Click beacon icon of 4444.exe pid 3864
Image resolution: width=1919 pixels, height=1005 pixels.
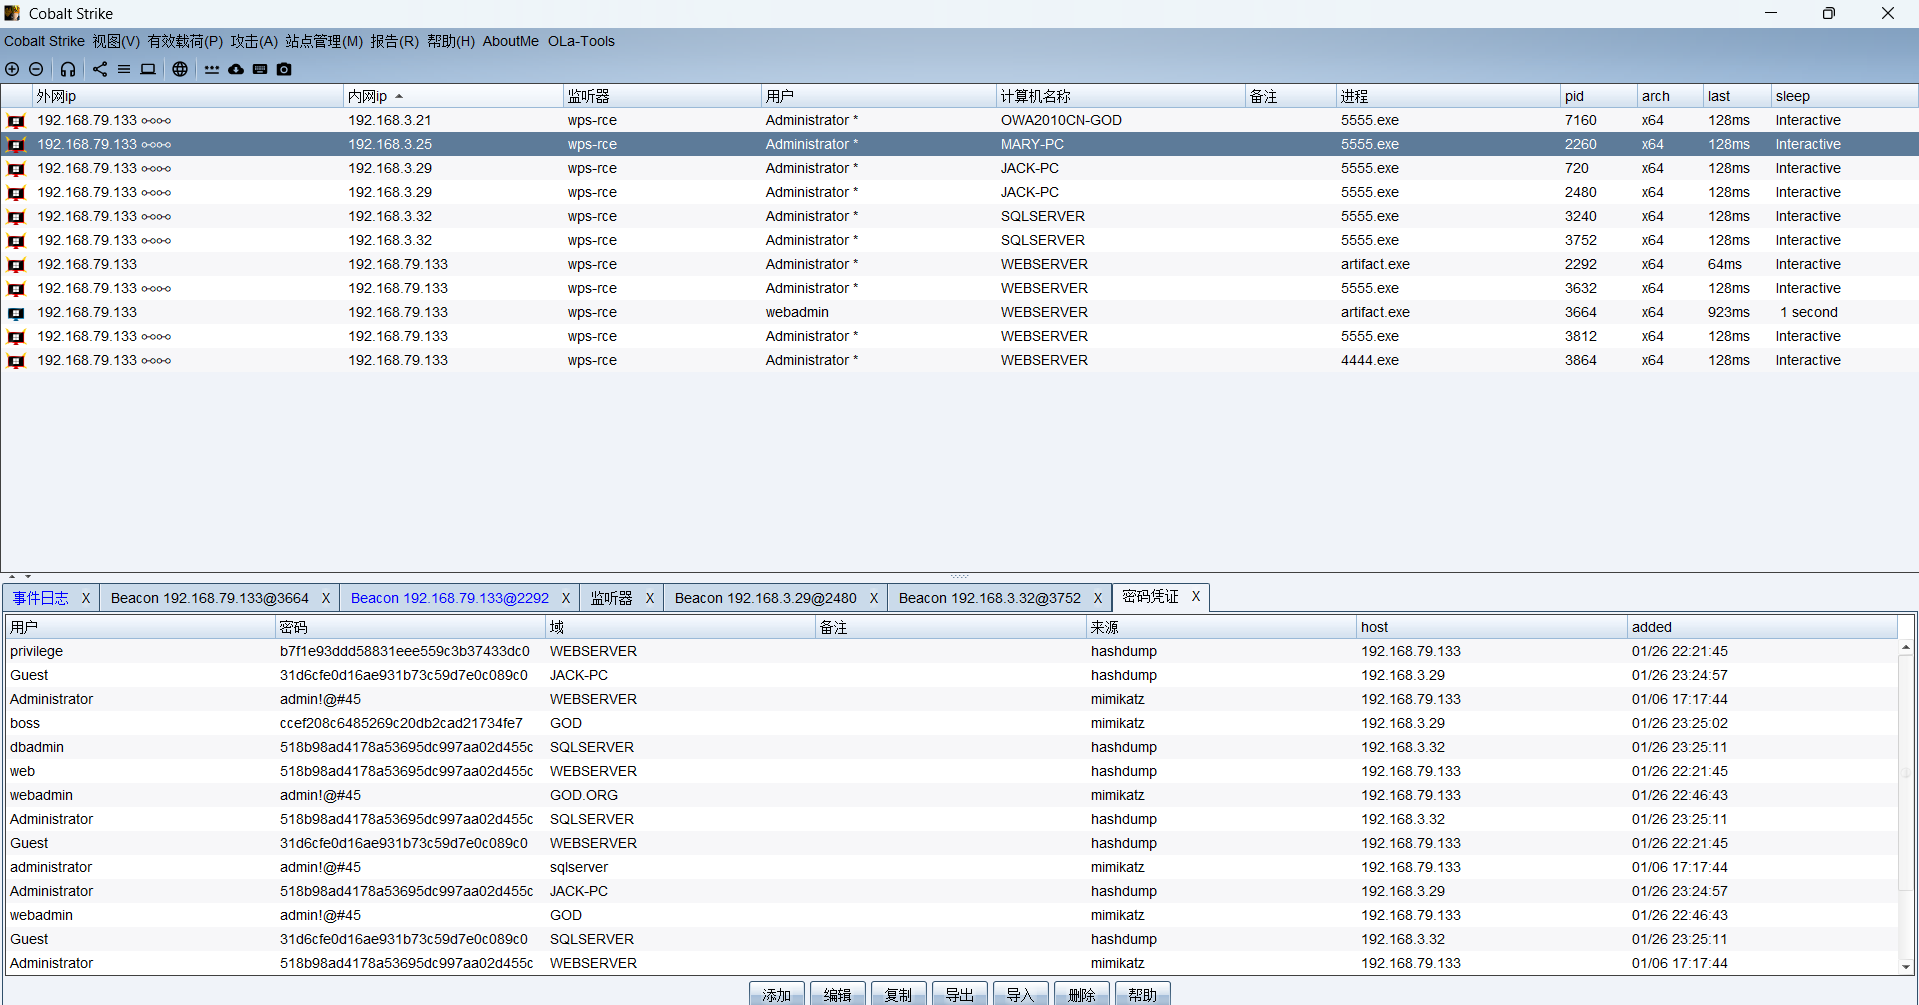click(16, 361)
